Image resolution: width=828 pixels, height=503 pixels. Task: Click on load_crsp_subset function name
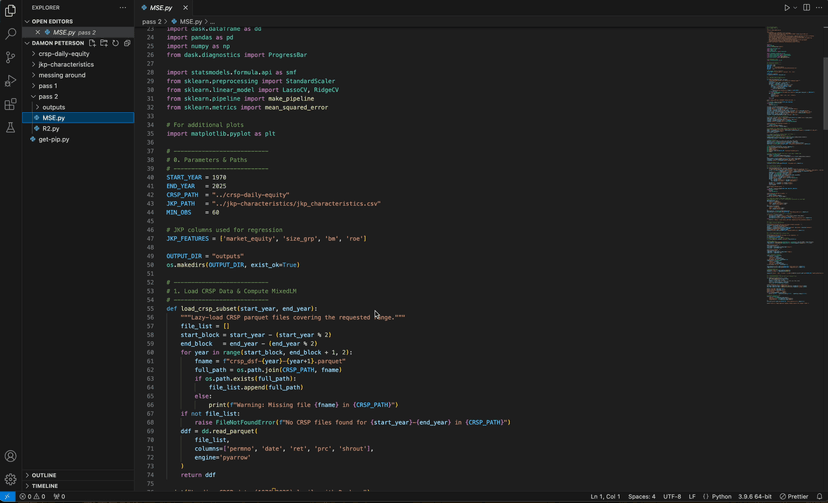(x=209, y=309)
